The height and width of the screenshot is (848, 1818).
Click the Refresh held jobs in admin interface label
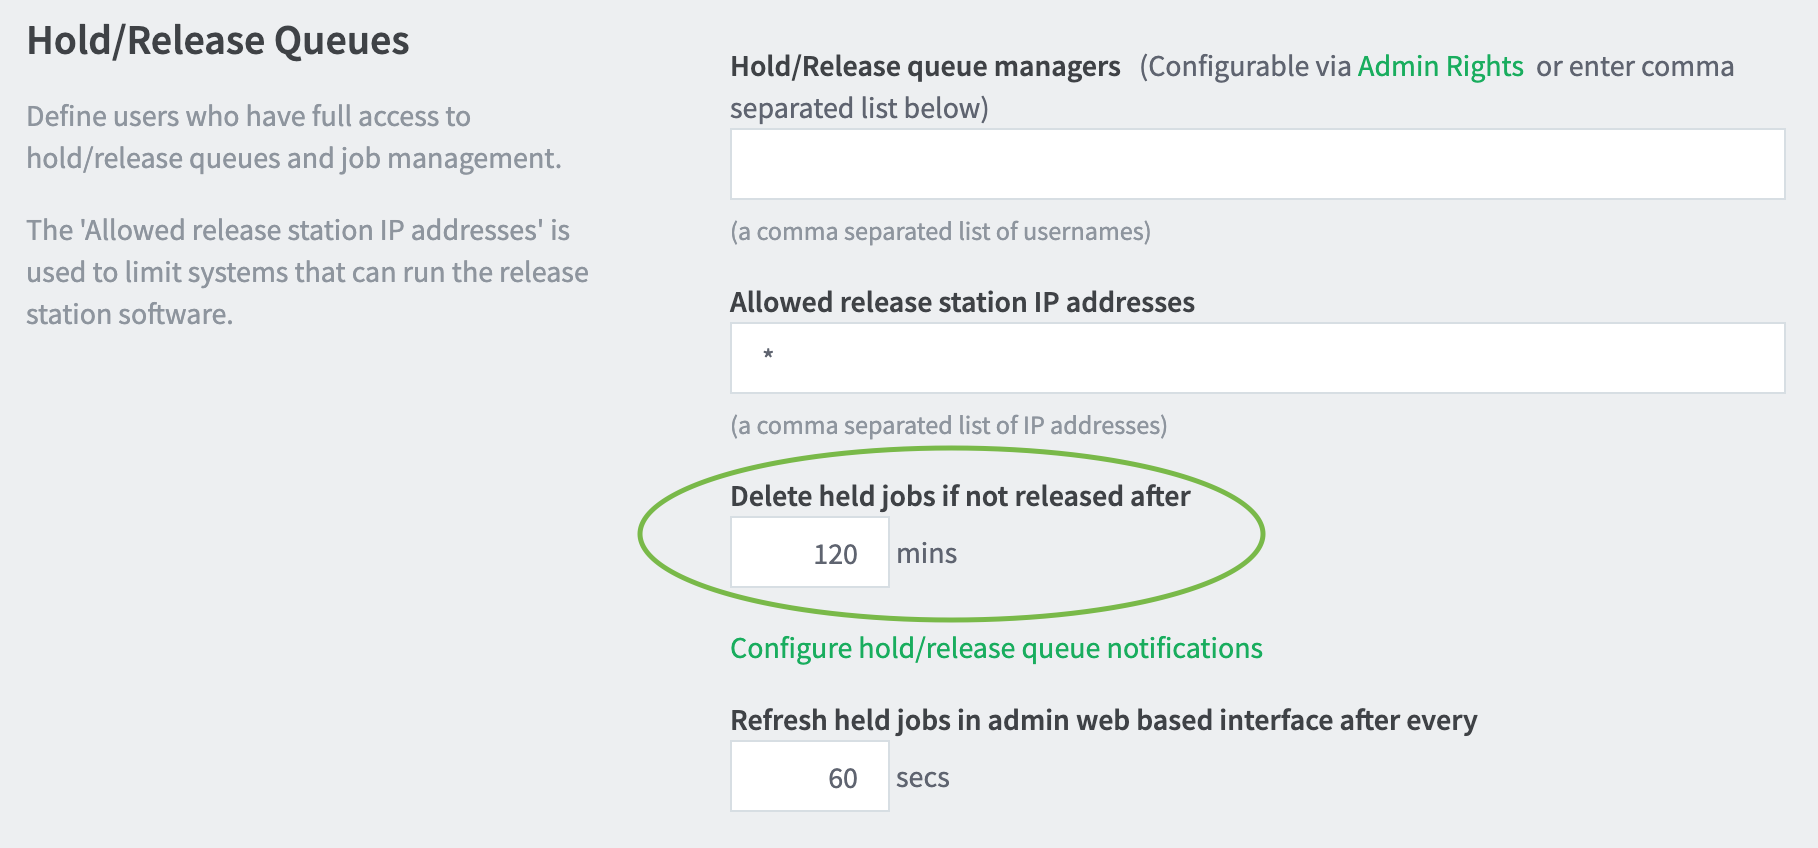coord(1104,720)
